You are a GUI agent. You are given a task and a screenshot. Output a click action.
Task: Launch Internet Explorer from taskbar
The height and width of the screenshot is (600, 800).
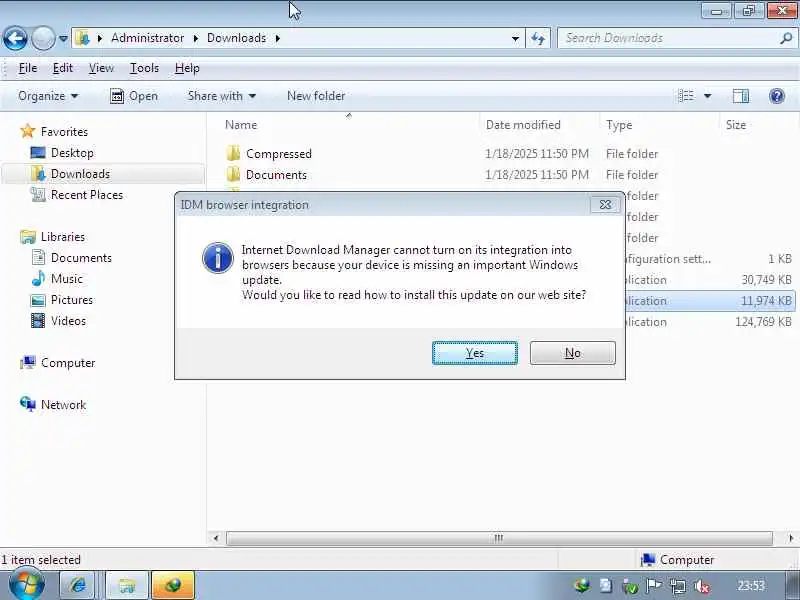[78, 585]
